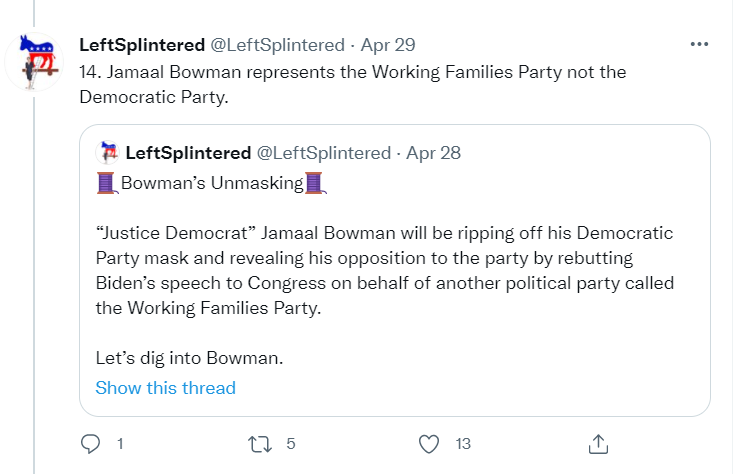Like the tweet with the heart icon
The image size is (741, 474).
(429, 443)
